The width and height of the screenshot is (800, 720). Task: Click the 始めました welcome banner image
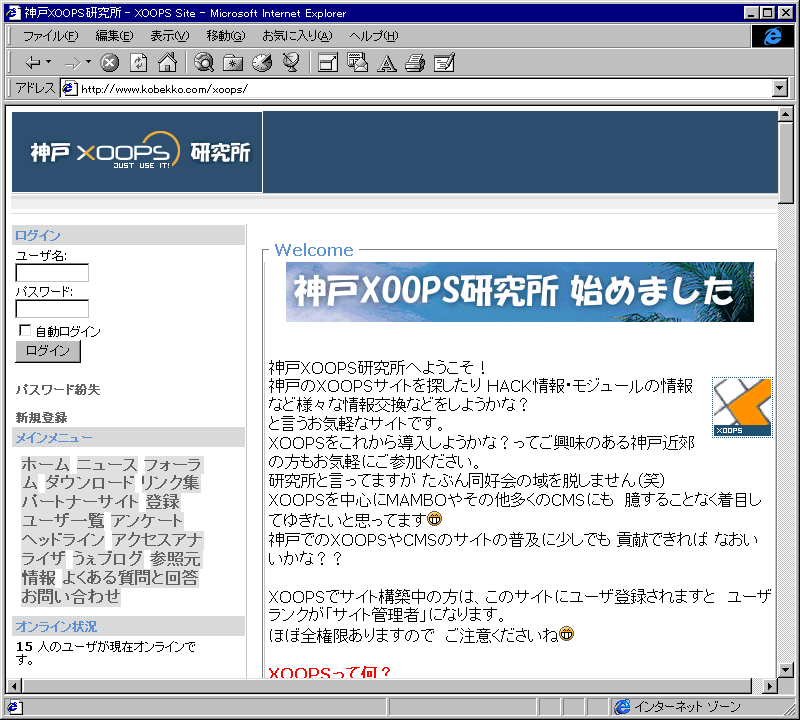click(x=519, y=292)
